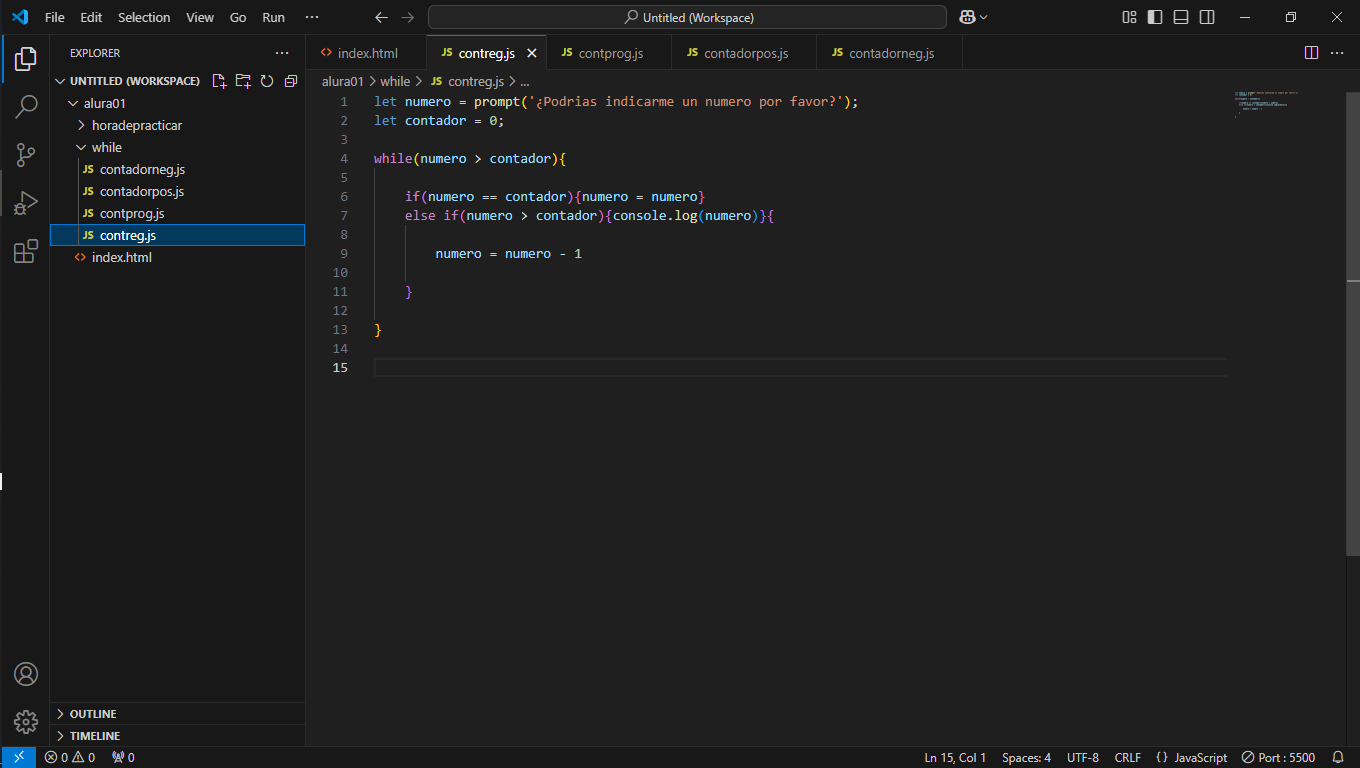Change end of line sequence CRLF
This screenshot has height=768, width=1360.
(1127, 757)
